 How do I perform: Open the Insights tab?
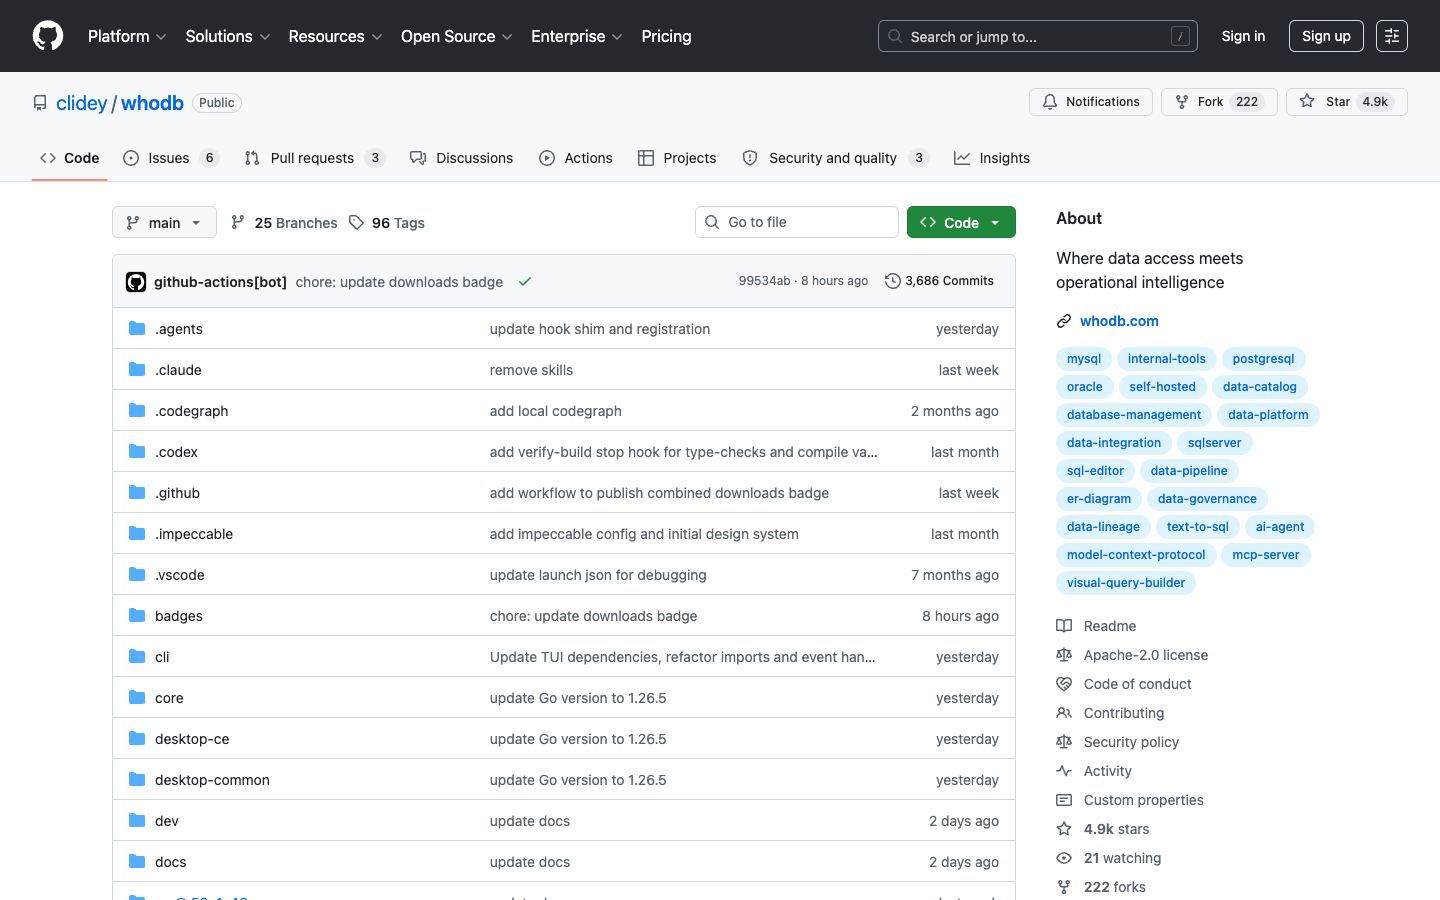click(x=992, y=158)
